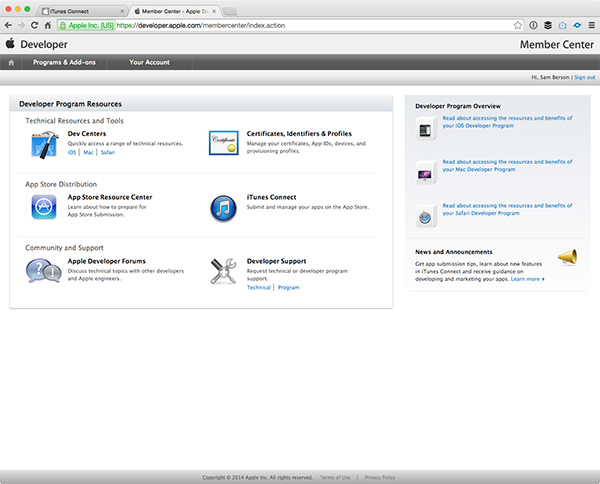Viewport: 600px width, 484px height.
Task: Open the Your Account menu
Action: coord(149,62)
